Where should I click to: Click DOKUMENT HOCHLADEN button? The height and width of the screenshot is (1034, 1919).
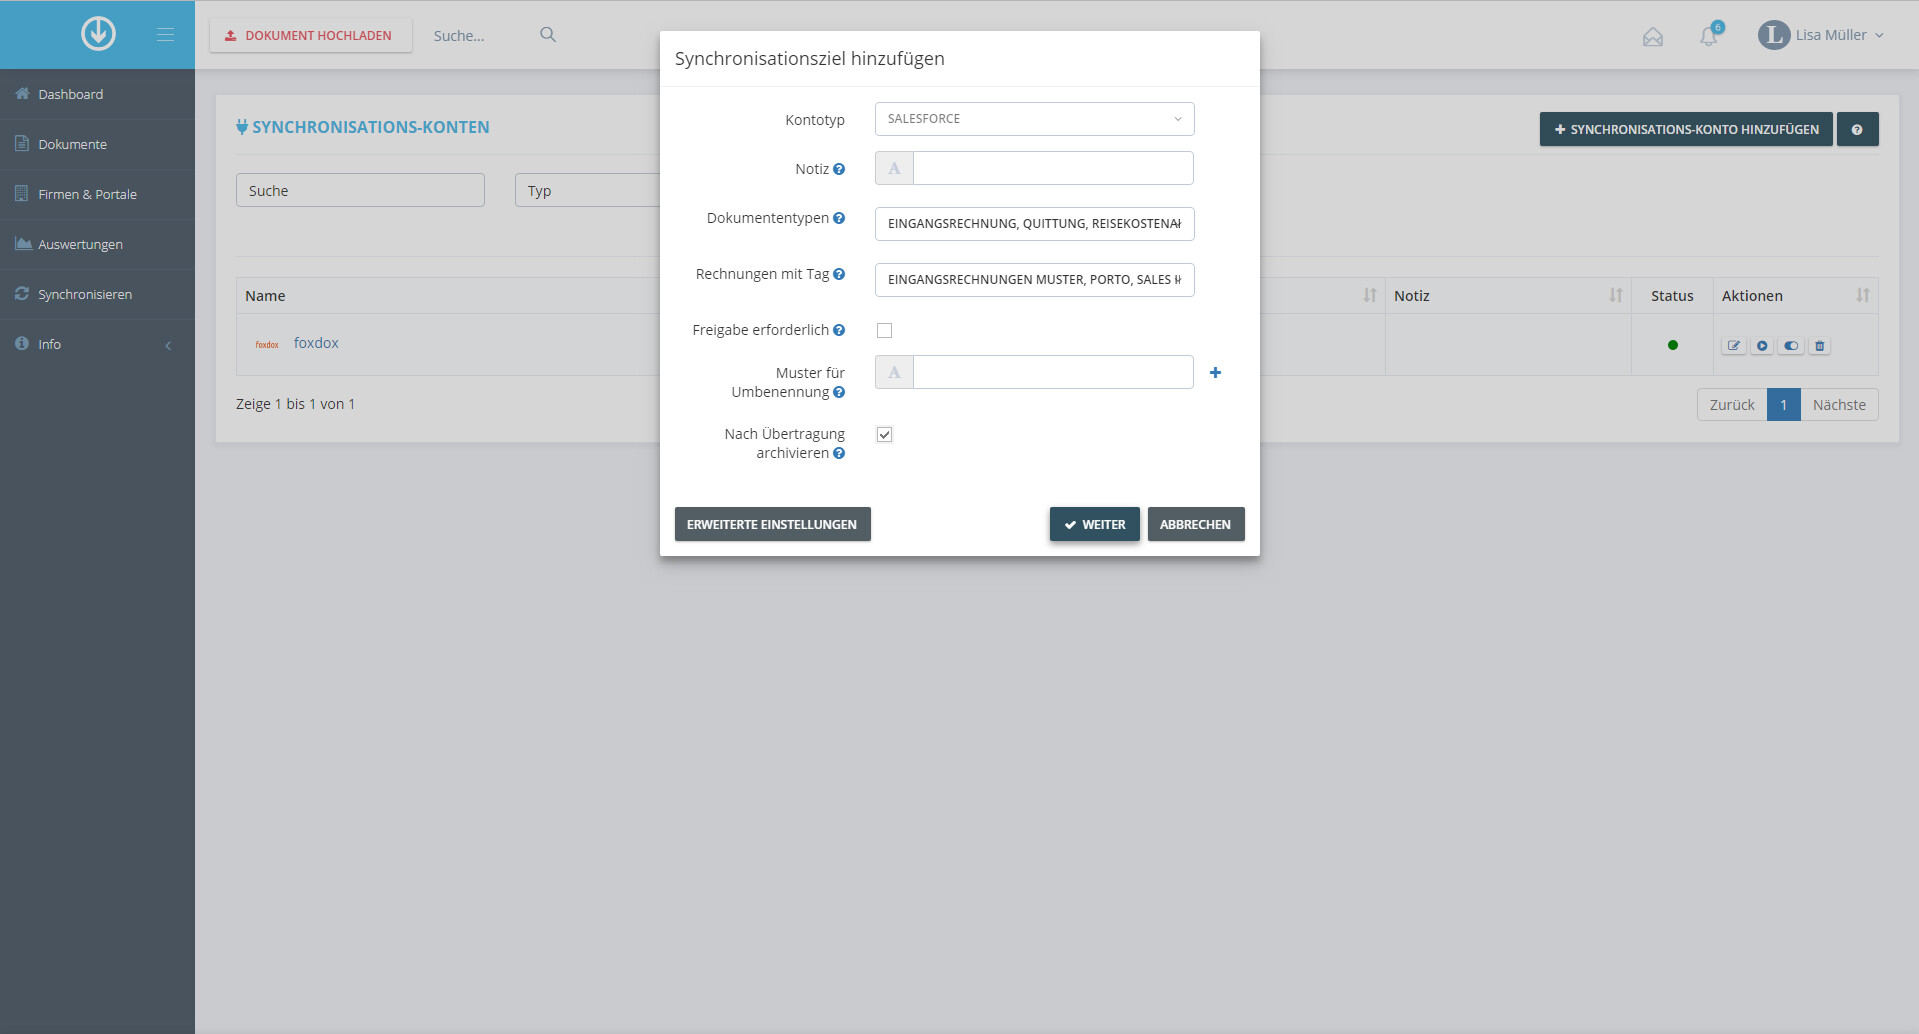click(310, 35)
